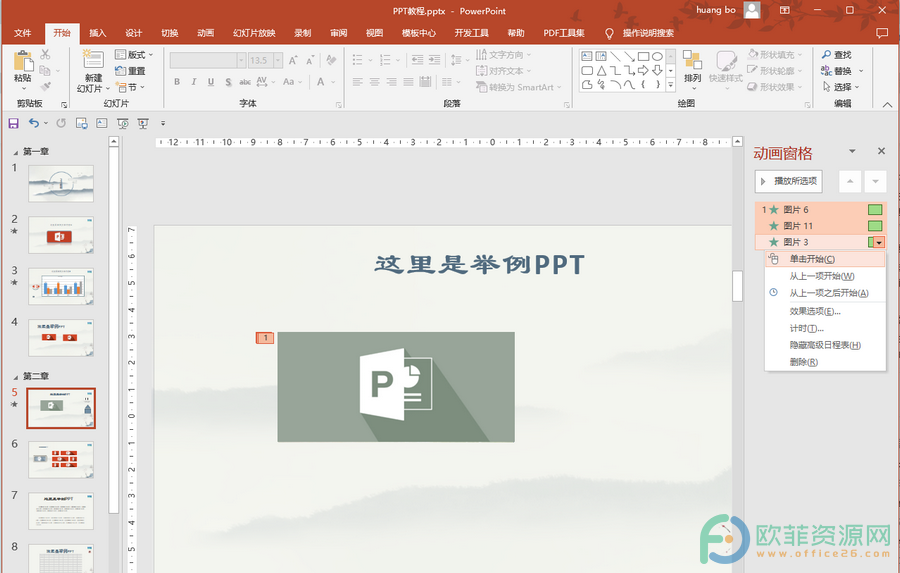Select 效果选项 in the menu
Image resolution: width=900 pixels, height=573 pixels.
point(825,311)
